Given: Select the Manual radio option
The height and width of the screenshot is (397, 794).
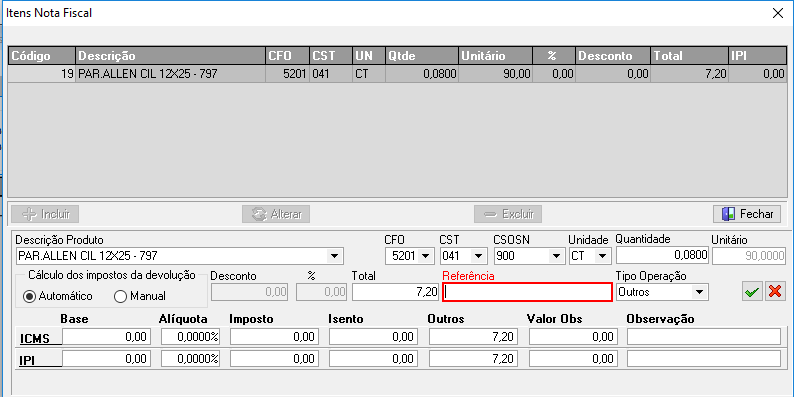Looking at the screenshot, I should click(x=140, y=296).
